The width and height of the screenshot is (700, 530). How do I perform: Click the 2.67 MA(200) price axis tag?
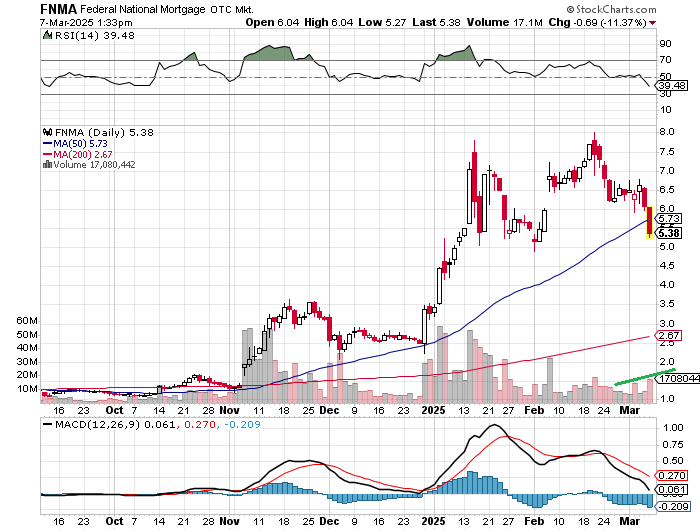668,335
